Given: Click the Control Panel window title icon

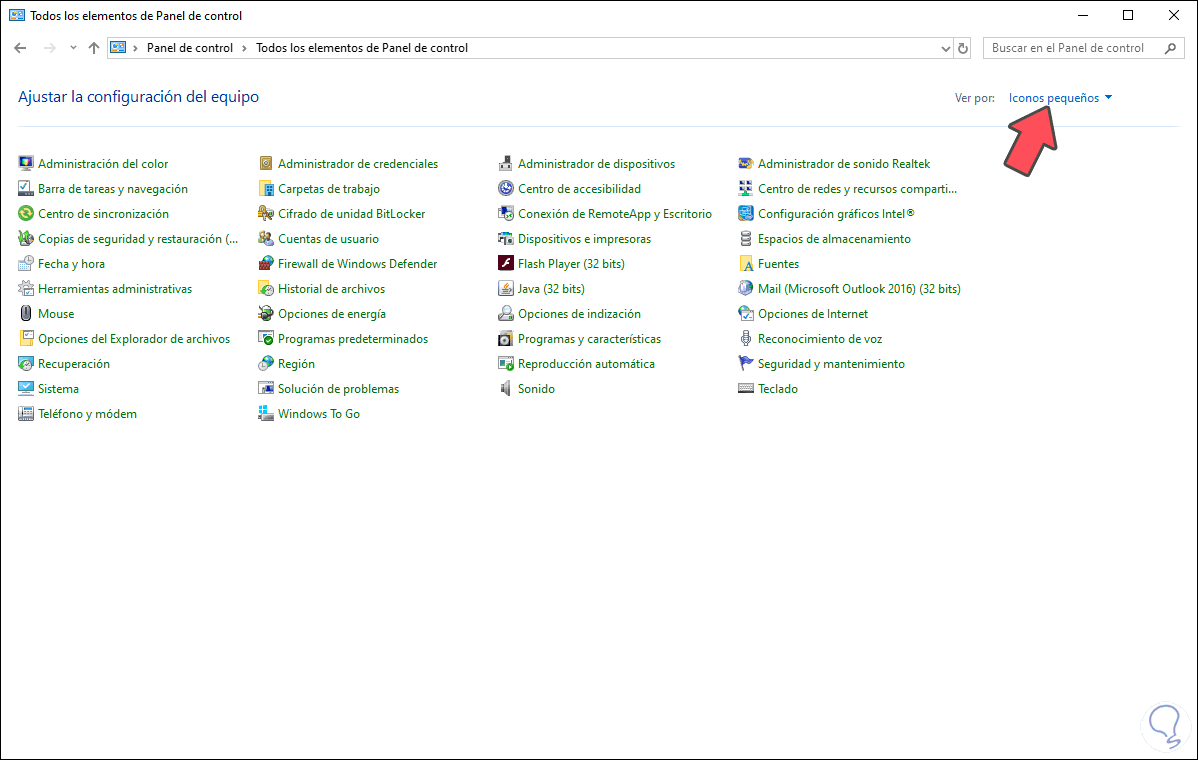Looking at the screenshot, I should pos(17,15).
